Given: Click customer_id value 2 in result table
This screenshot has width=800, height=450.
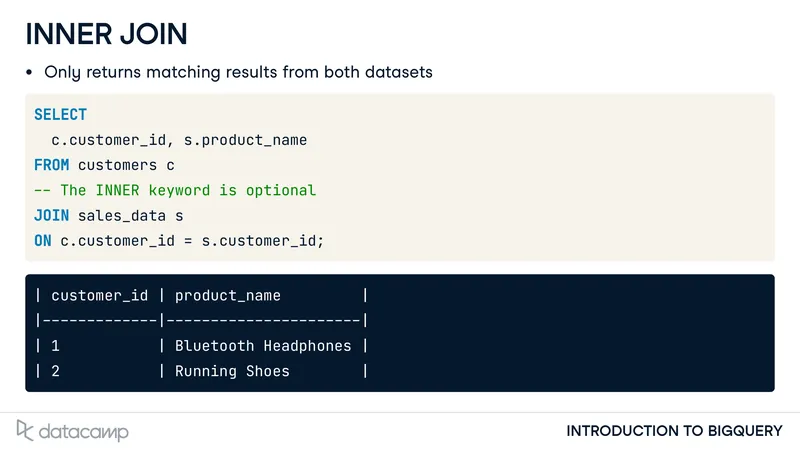Looking at the screenshot, I should tap(56, 371).
